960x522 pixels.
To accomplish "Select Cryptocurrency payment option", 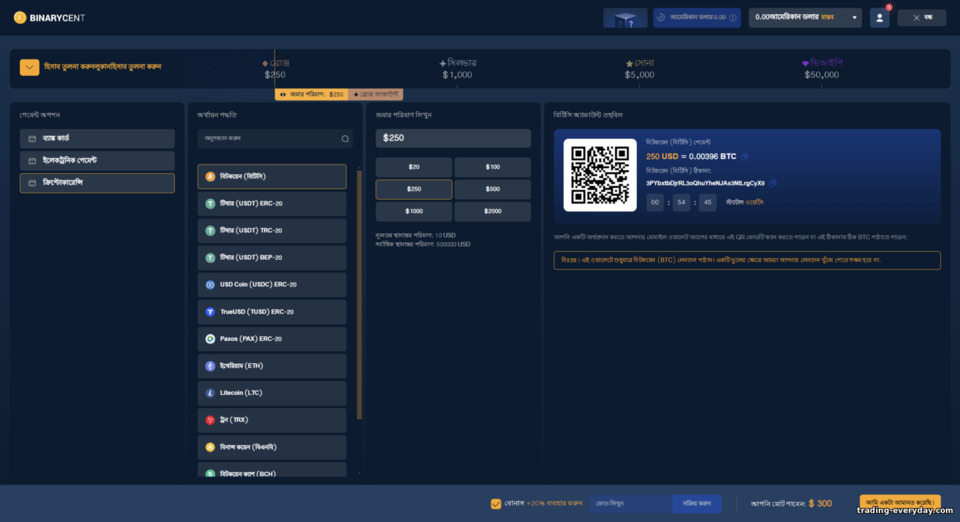I will tap(97, 182).
